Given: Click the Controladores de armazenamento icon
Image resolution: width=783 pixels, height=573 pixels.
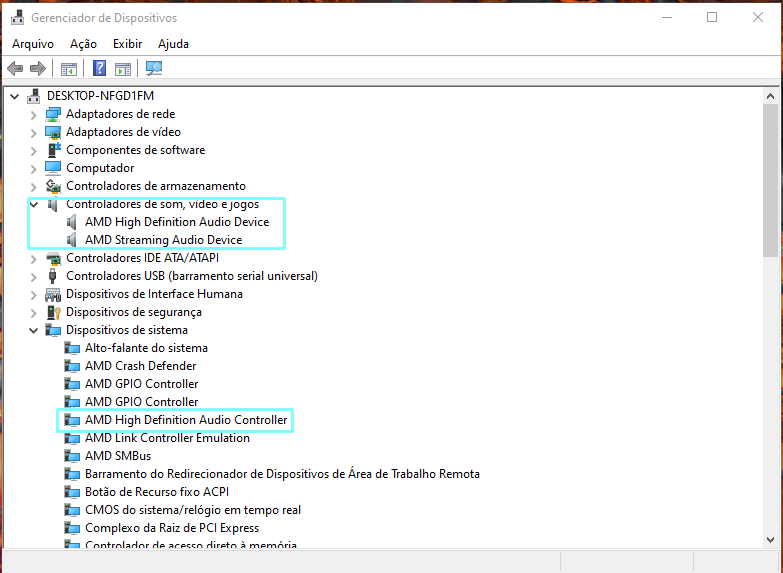Looking at the screenshot, I should click(x=53, y=186).
